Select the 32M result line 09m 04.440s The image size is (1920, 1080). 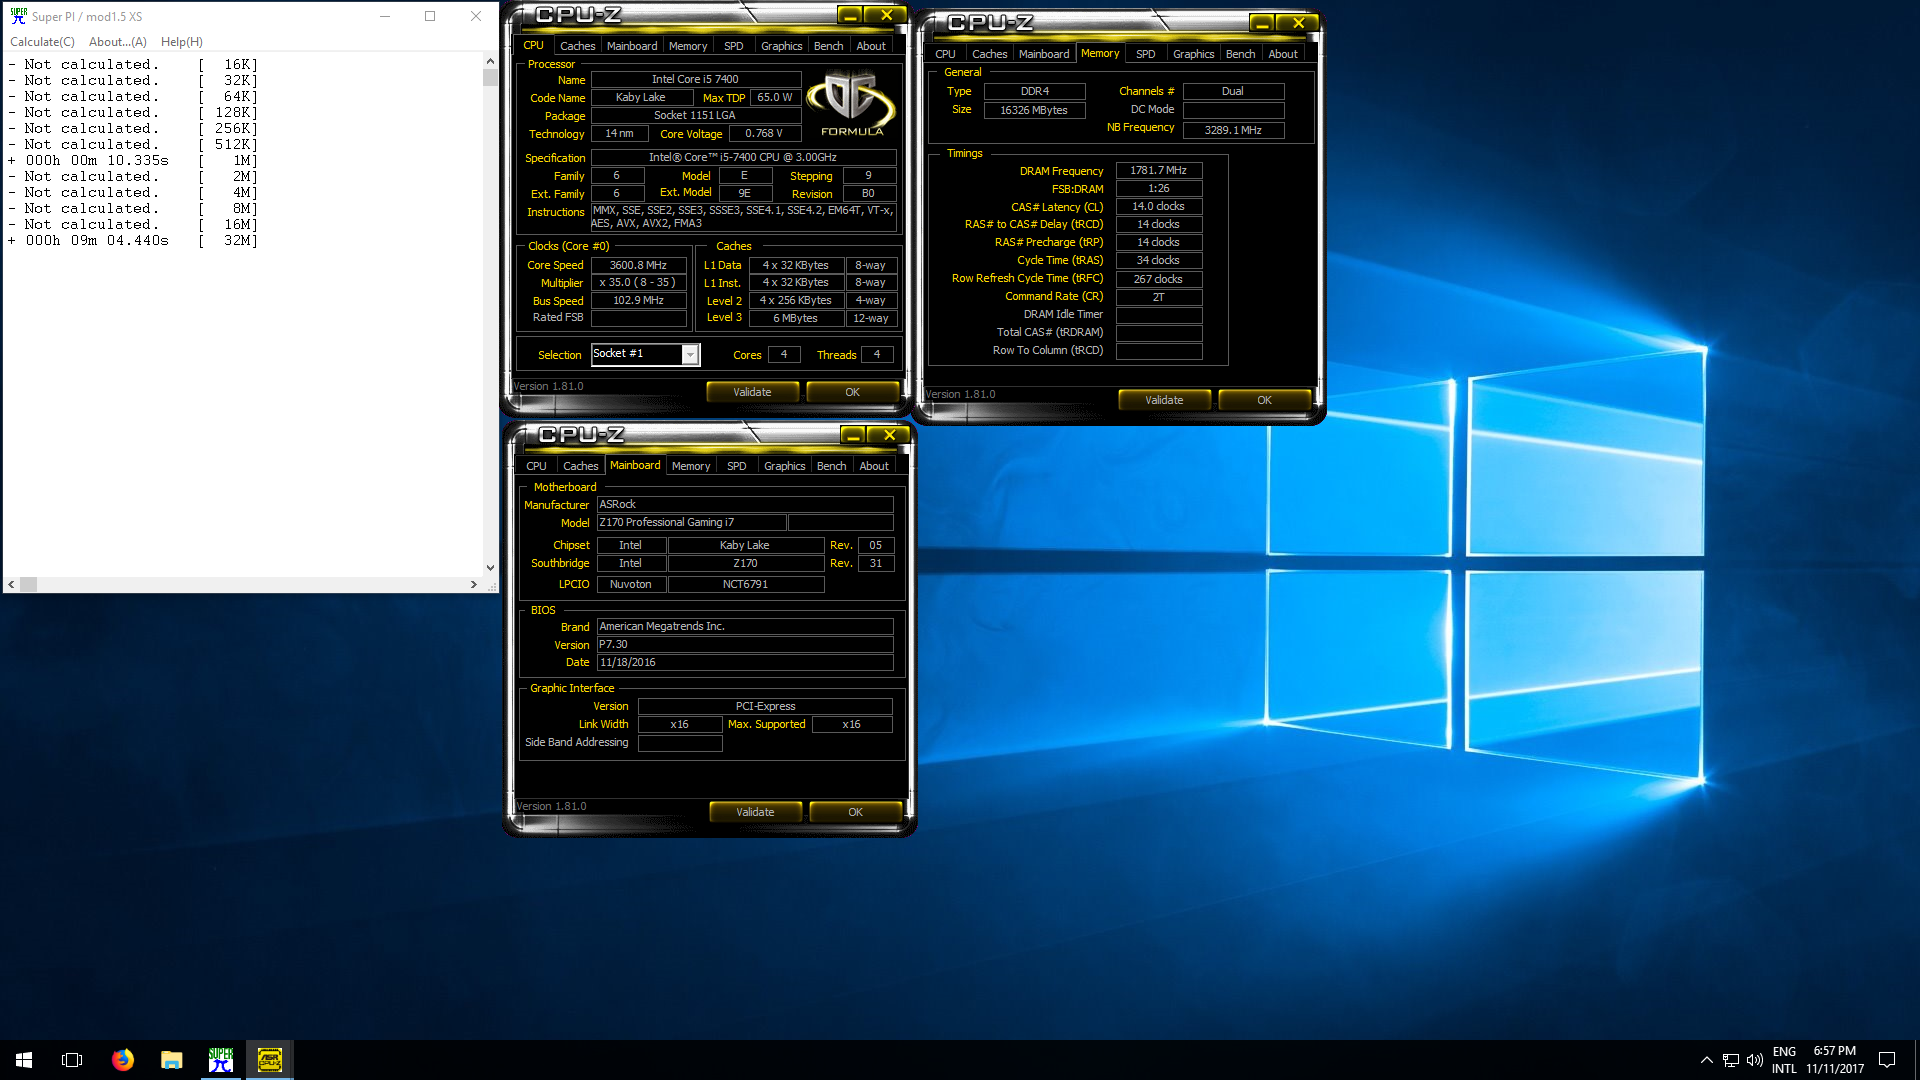coord(133,241)
